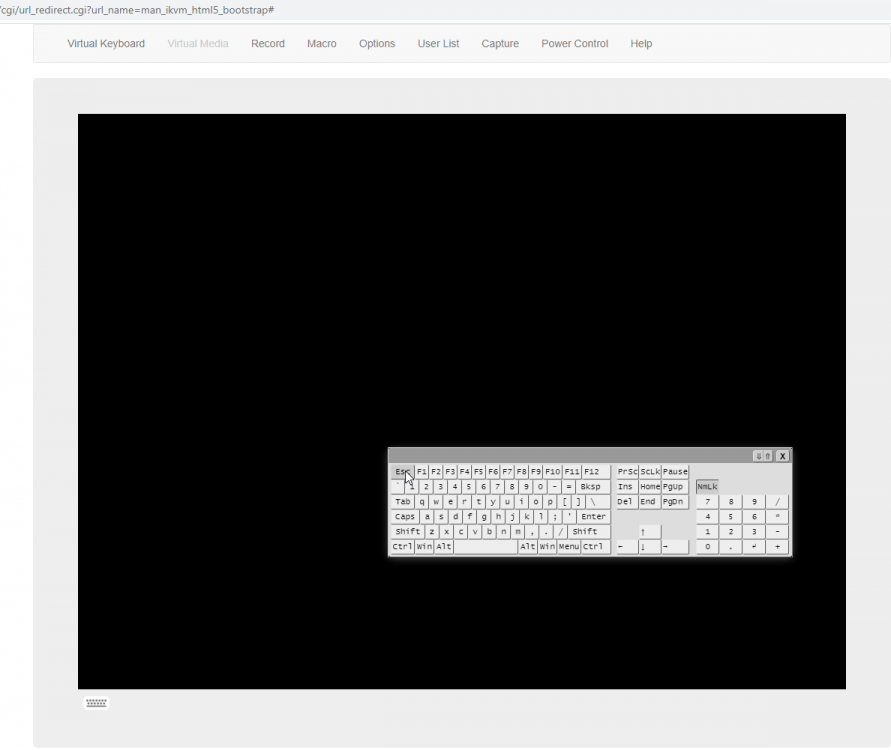Open the Virtual Keyboard menu
Viewport: 891px width, 750px height.
106,44
